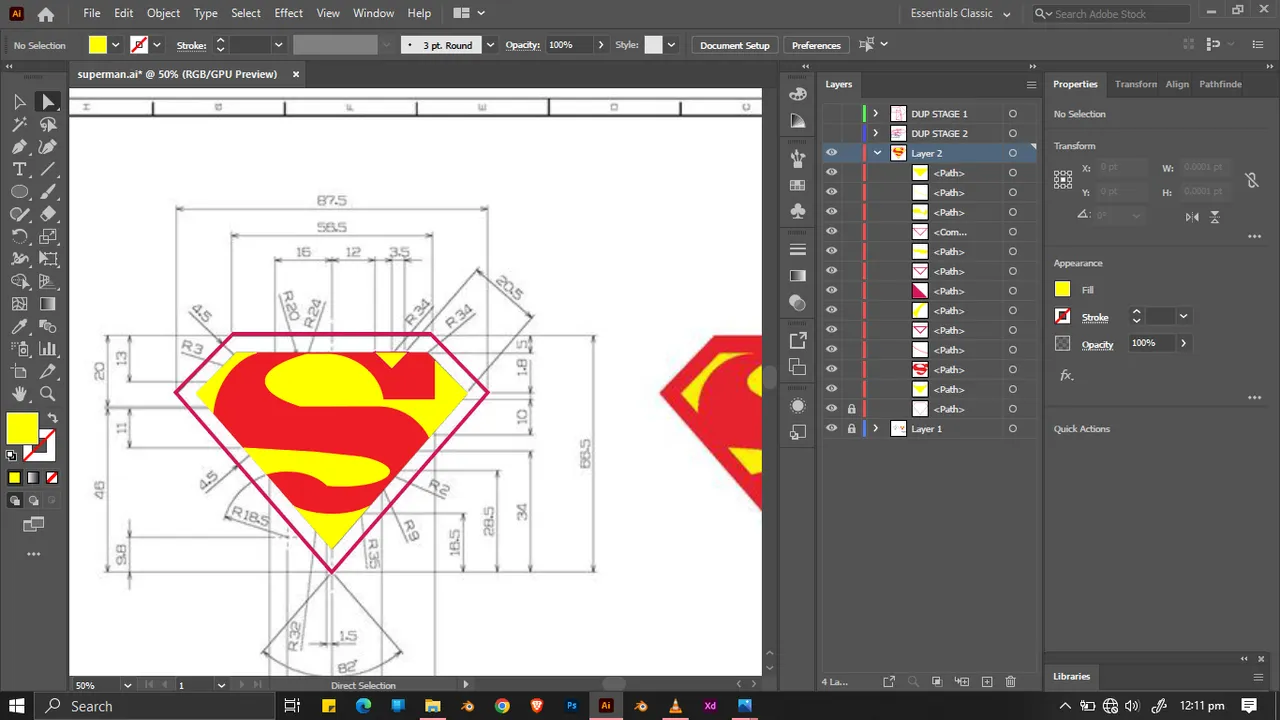
Task: Select the Hand tool
Action: point(19,394)
